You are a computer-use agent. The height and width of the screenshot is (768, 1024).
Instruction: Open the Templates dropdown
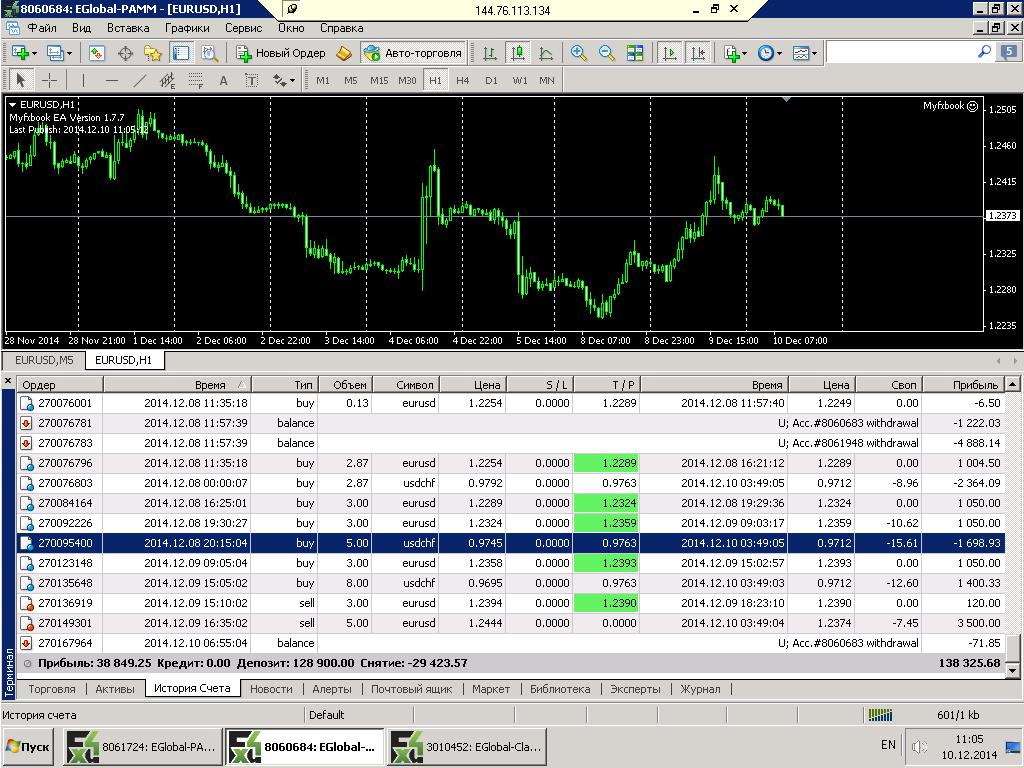click(x=805, y=53)
